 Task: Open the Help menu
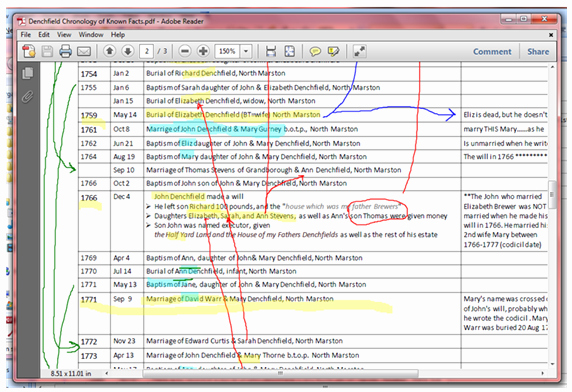[118, 35]
